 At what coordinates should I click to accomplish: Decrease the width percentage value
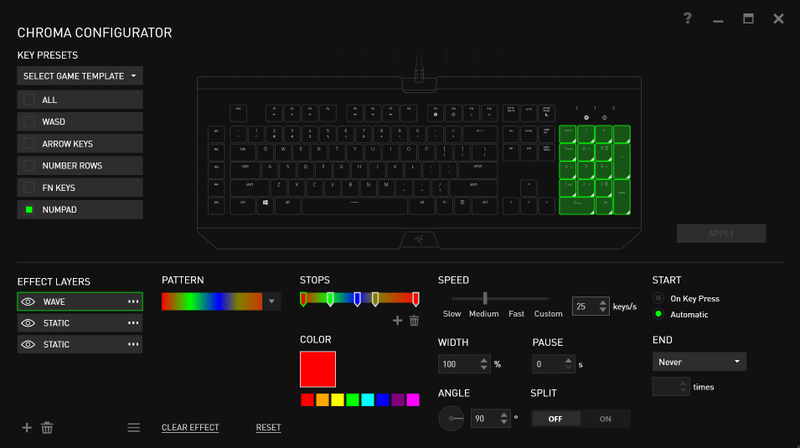484,367
